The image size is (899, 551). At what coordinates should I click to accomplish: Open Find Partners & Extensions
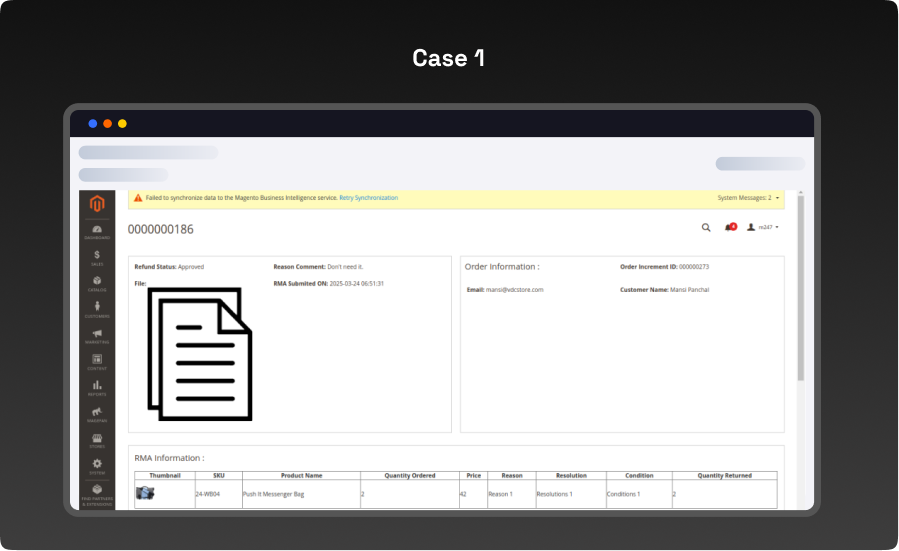97,492
